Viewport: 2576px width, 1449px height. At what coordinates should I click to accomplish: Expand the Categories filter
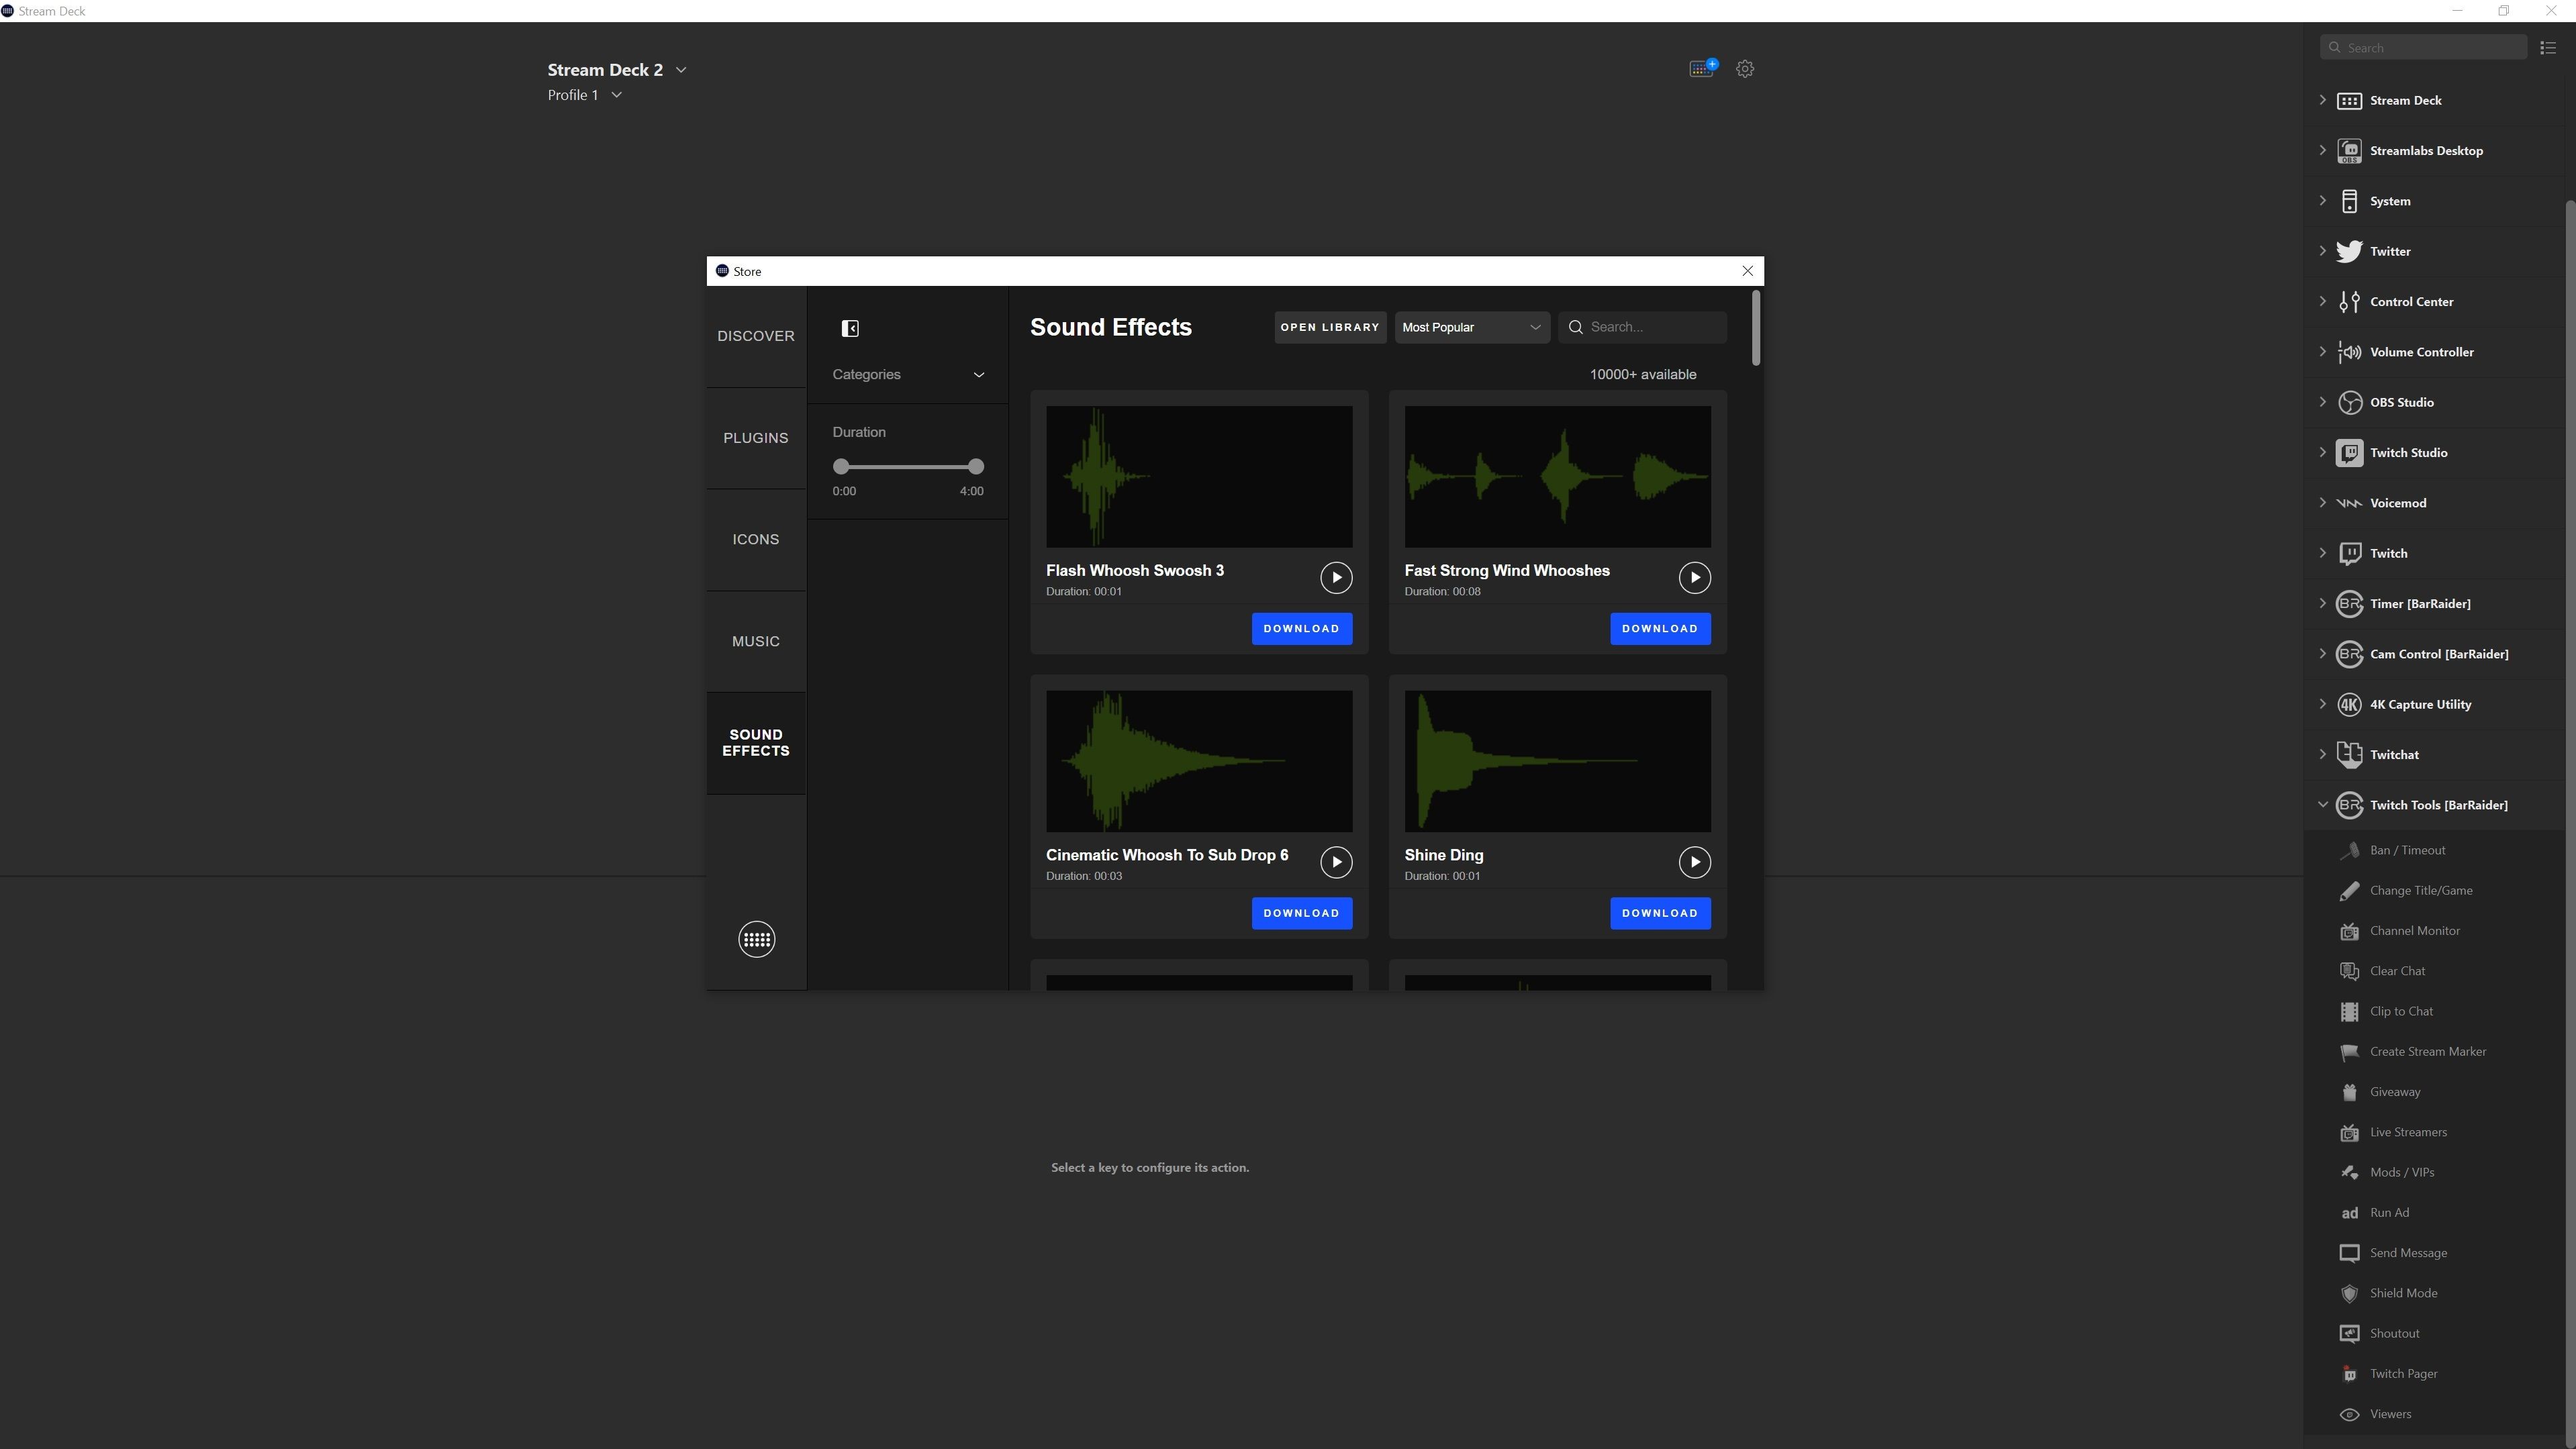click(x=908, y=374)
